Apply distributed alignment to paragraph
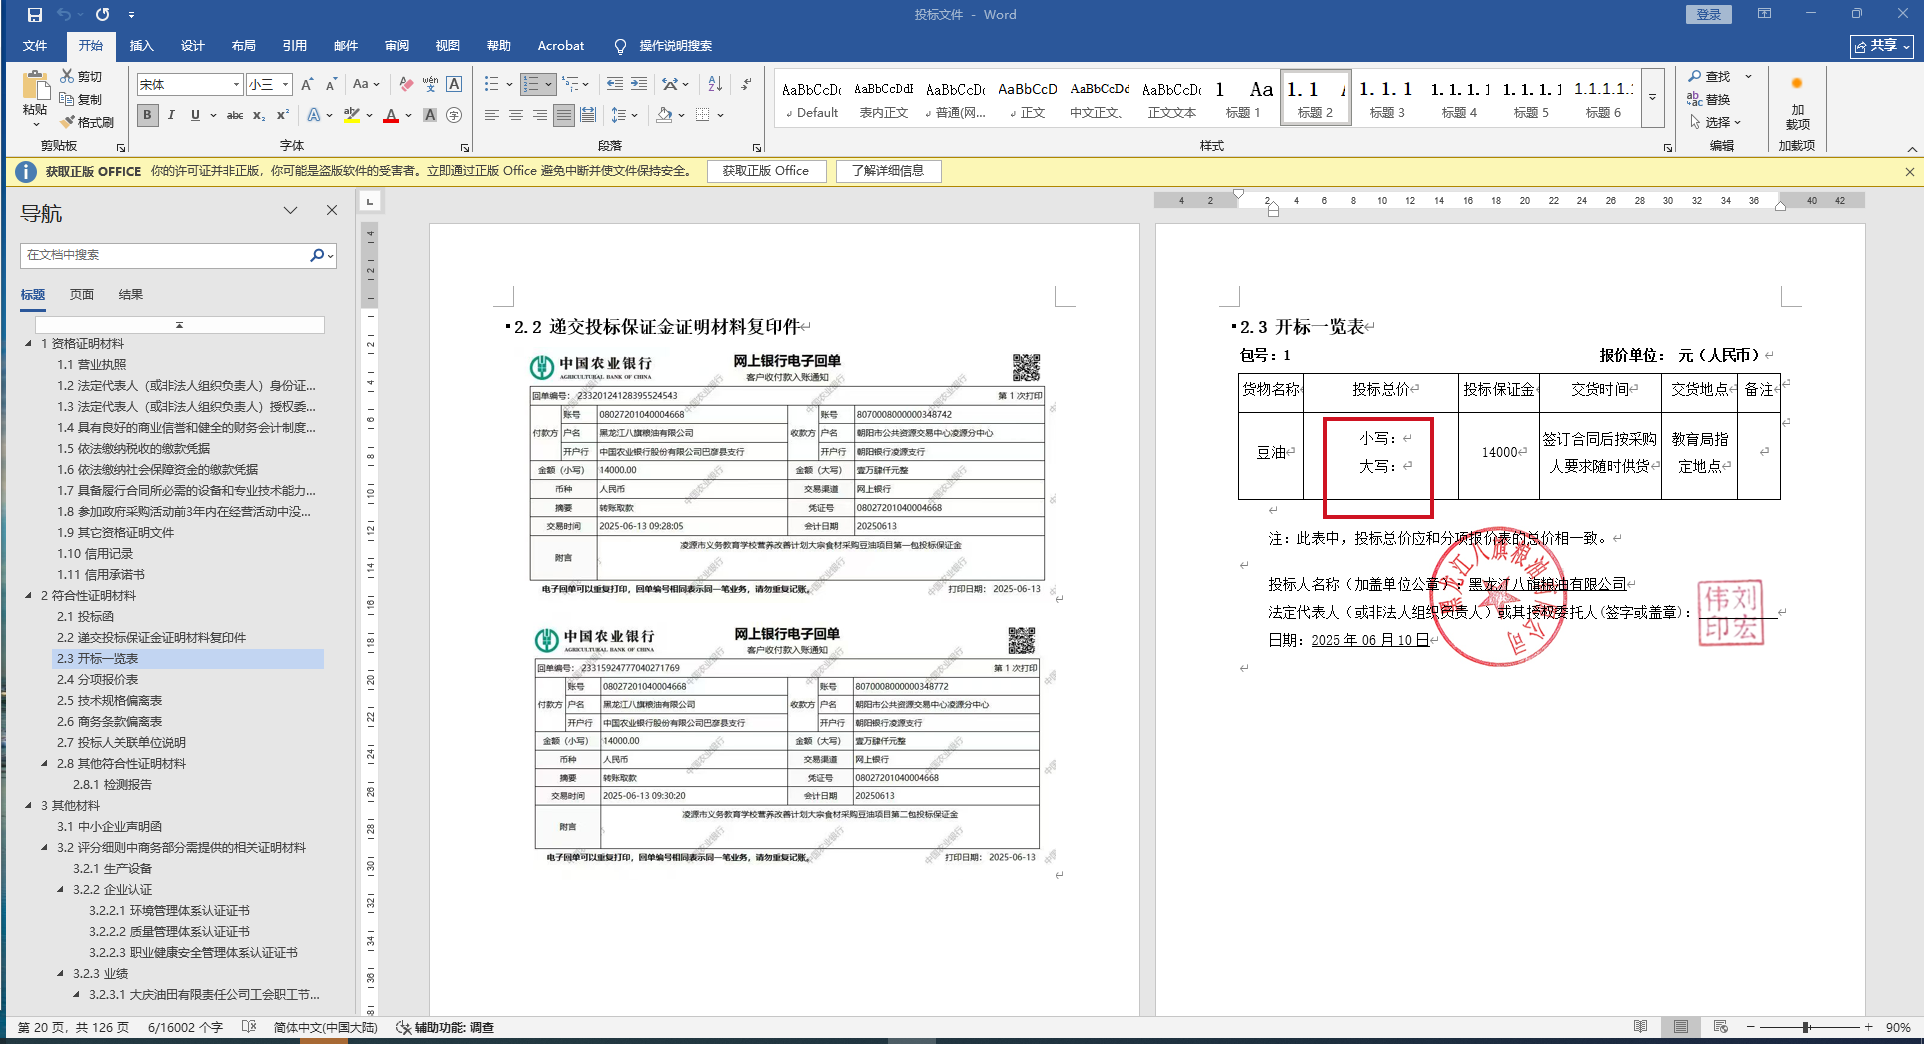This screenshot has width=1924, height=1044. (x=588, y=115)
